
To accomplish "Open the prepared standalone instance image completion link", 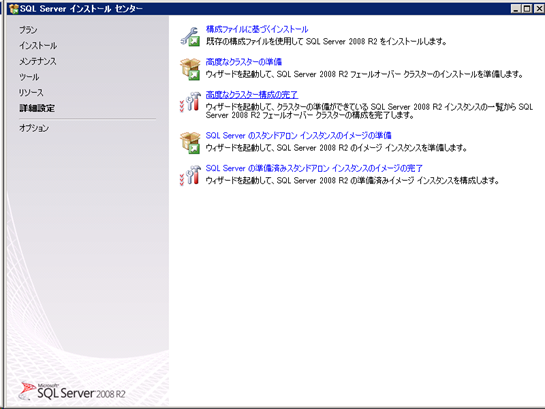I will point(314,168).
